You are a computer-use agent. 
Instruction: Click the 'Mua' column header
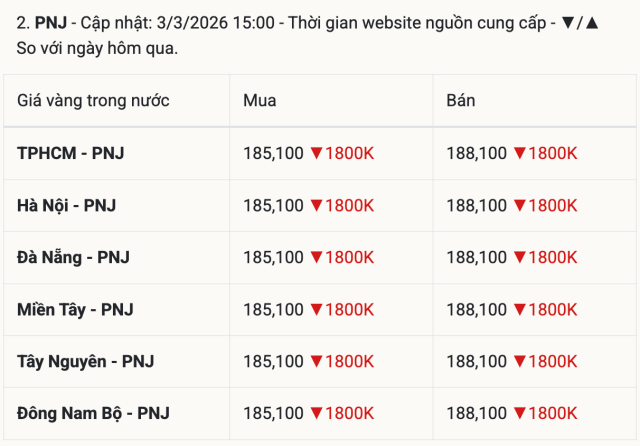pos(260,100)
